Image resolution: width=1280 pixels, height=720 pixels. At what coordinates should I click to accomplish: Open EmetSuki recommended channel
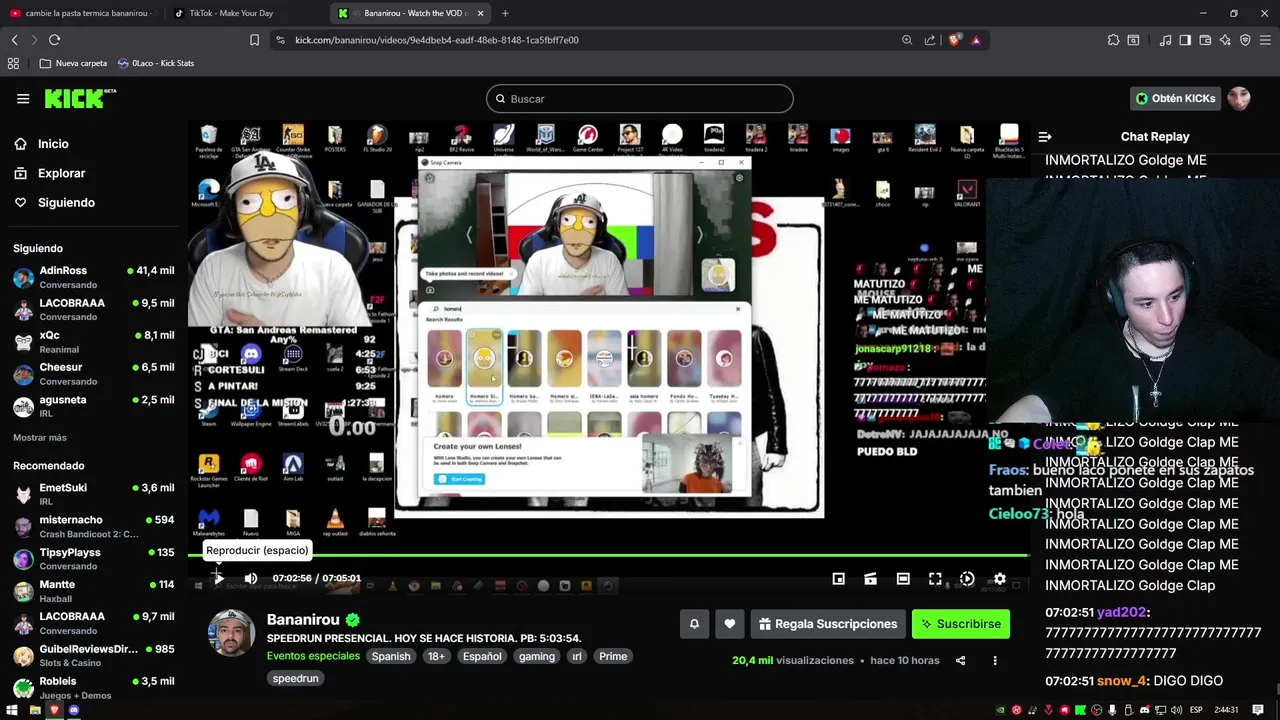pyautogui.click(x=94, y=494)
